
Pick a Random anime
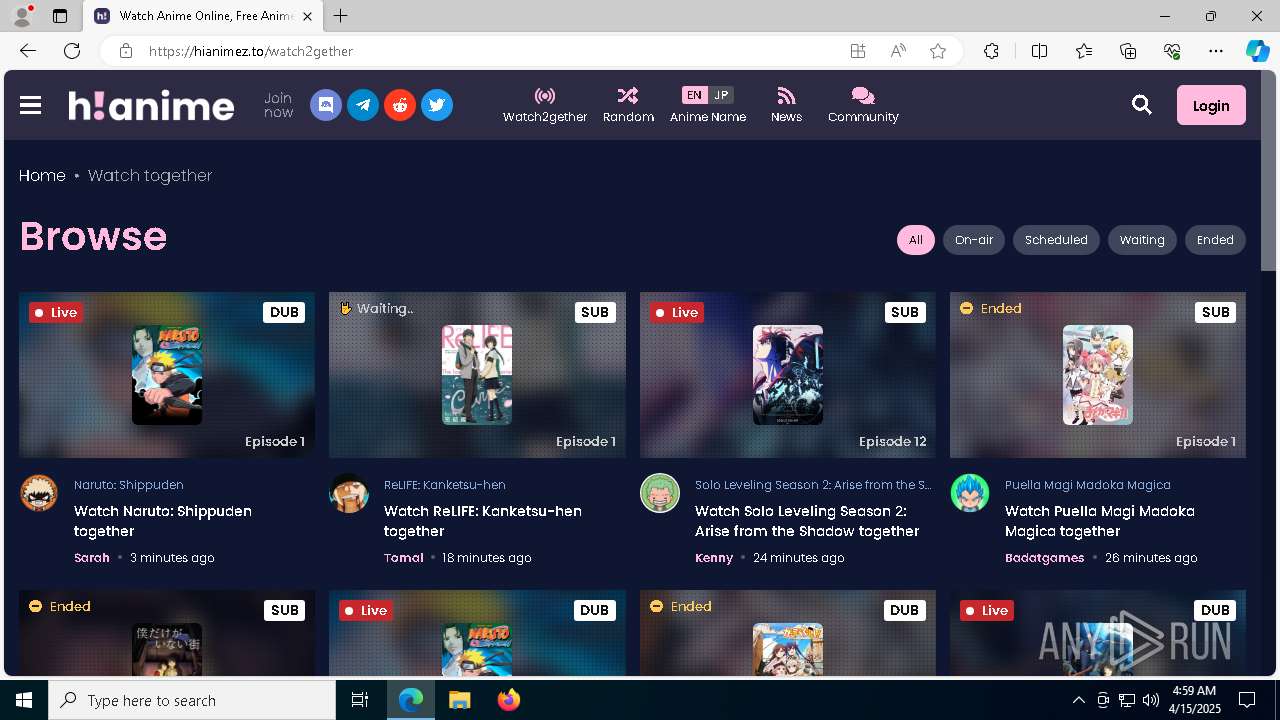[628, 105]
